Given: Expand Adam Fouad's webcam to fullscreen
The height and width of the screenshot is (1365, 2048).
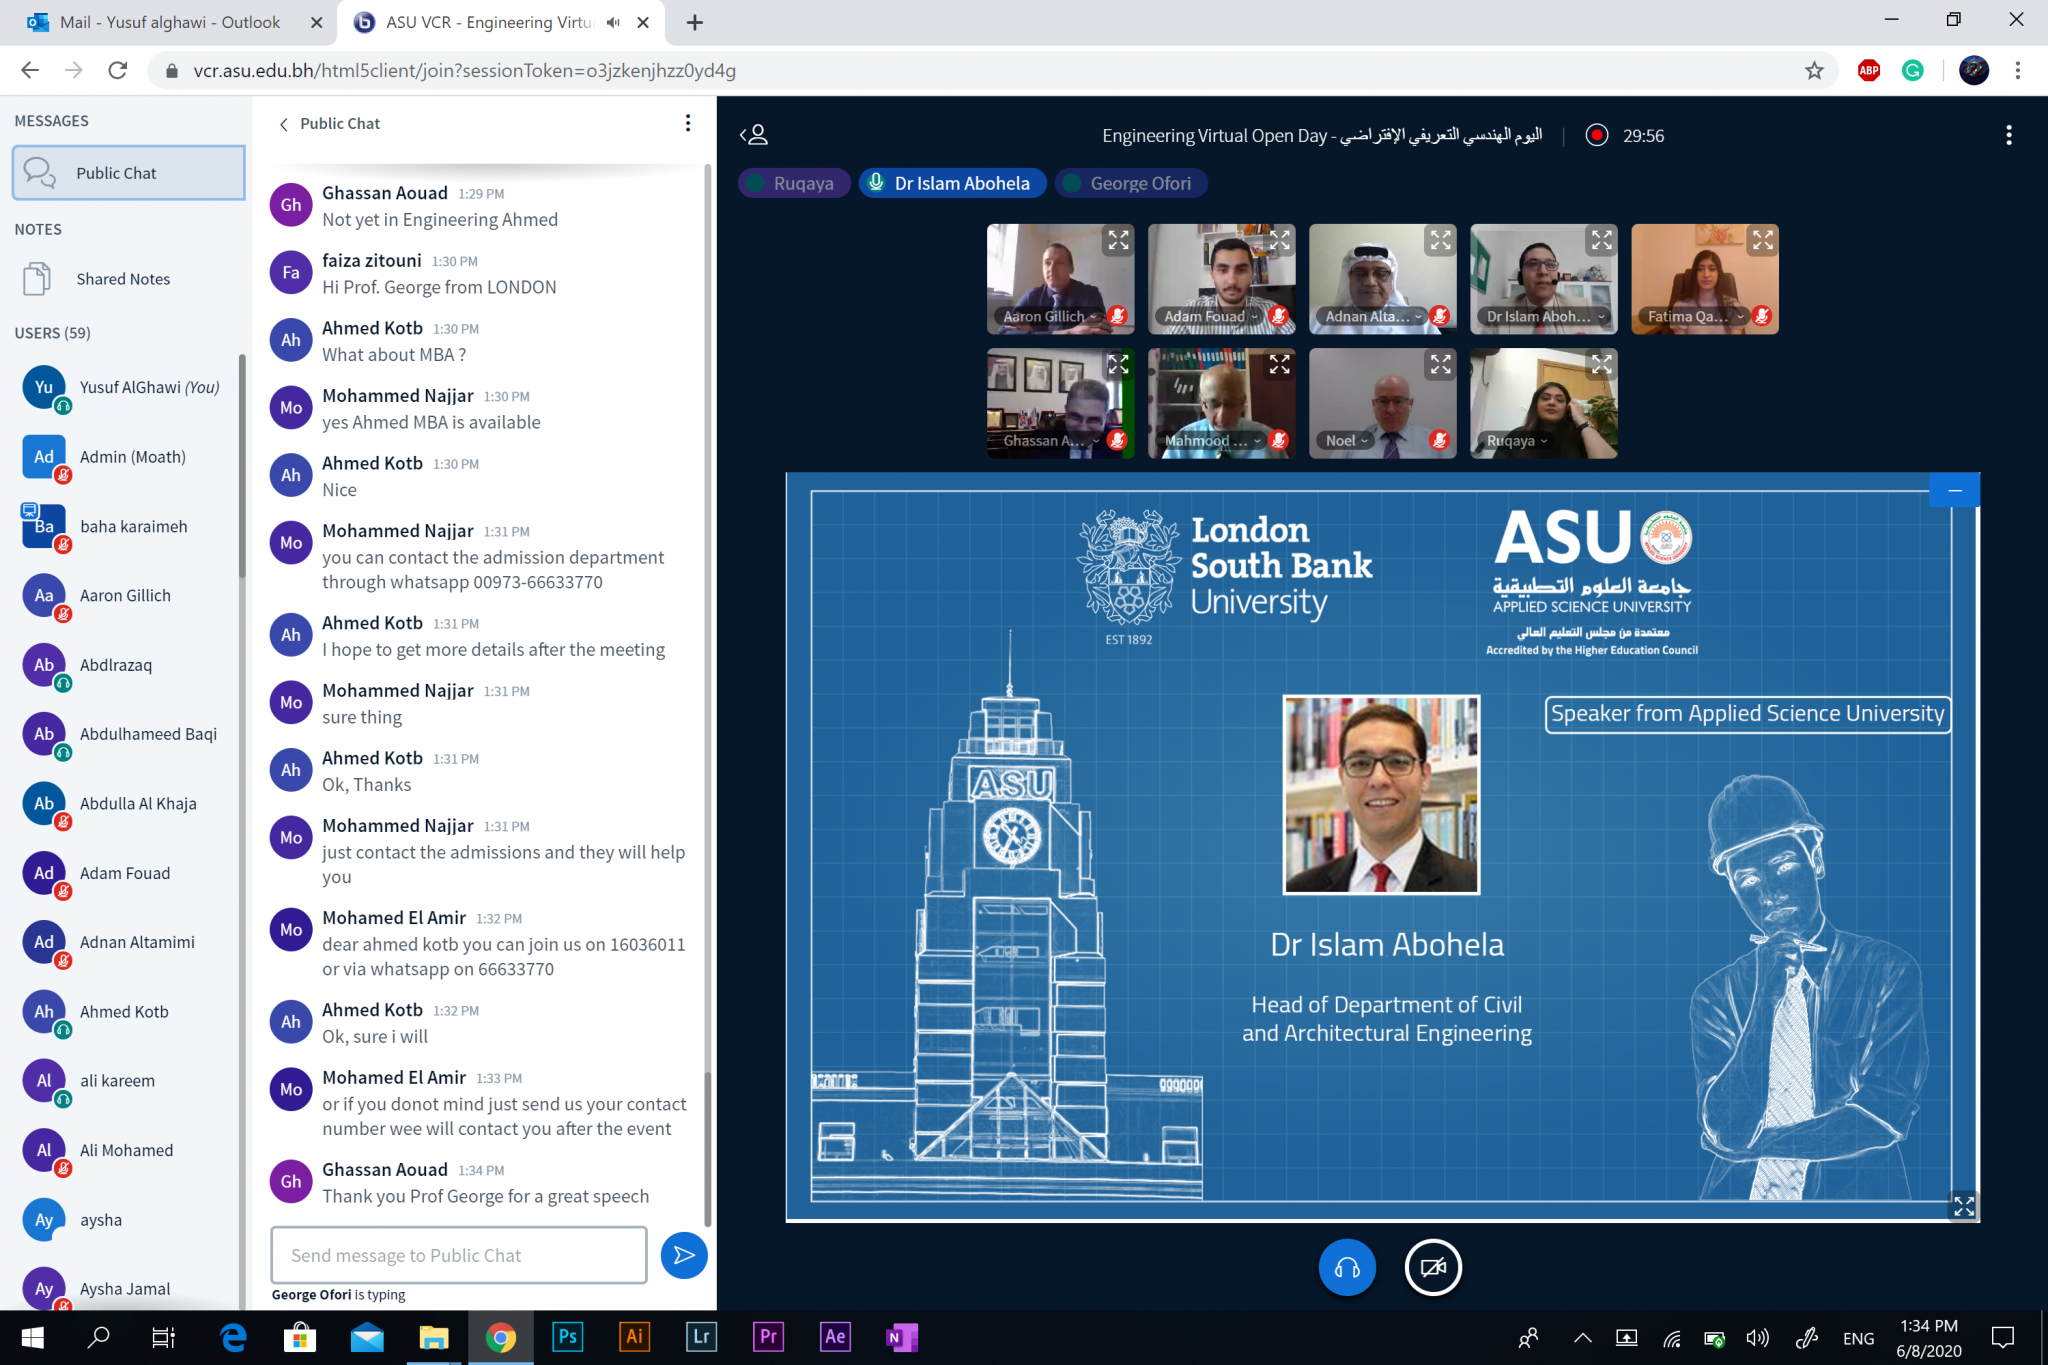Looking at the screenshot, I should tap(1279, 240).
